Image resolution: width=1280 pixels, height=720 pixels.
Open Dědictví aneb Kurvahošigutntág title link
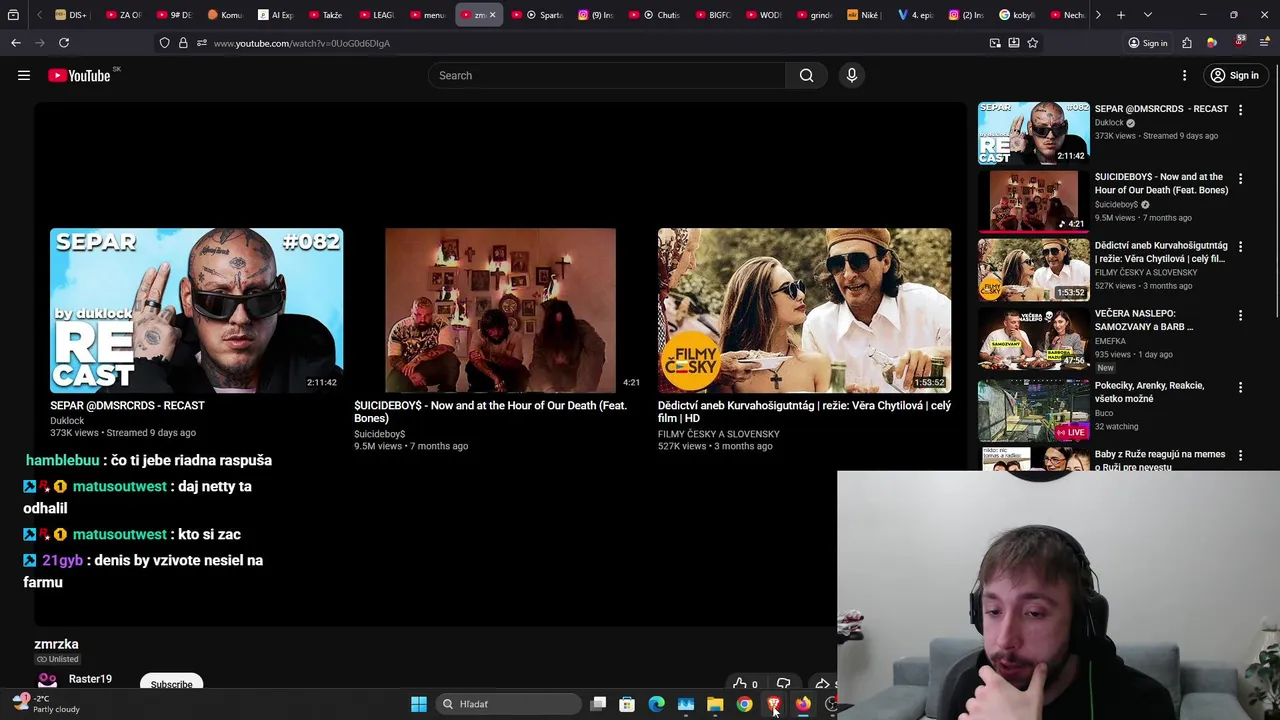804,412
